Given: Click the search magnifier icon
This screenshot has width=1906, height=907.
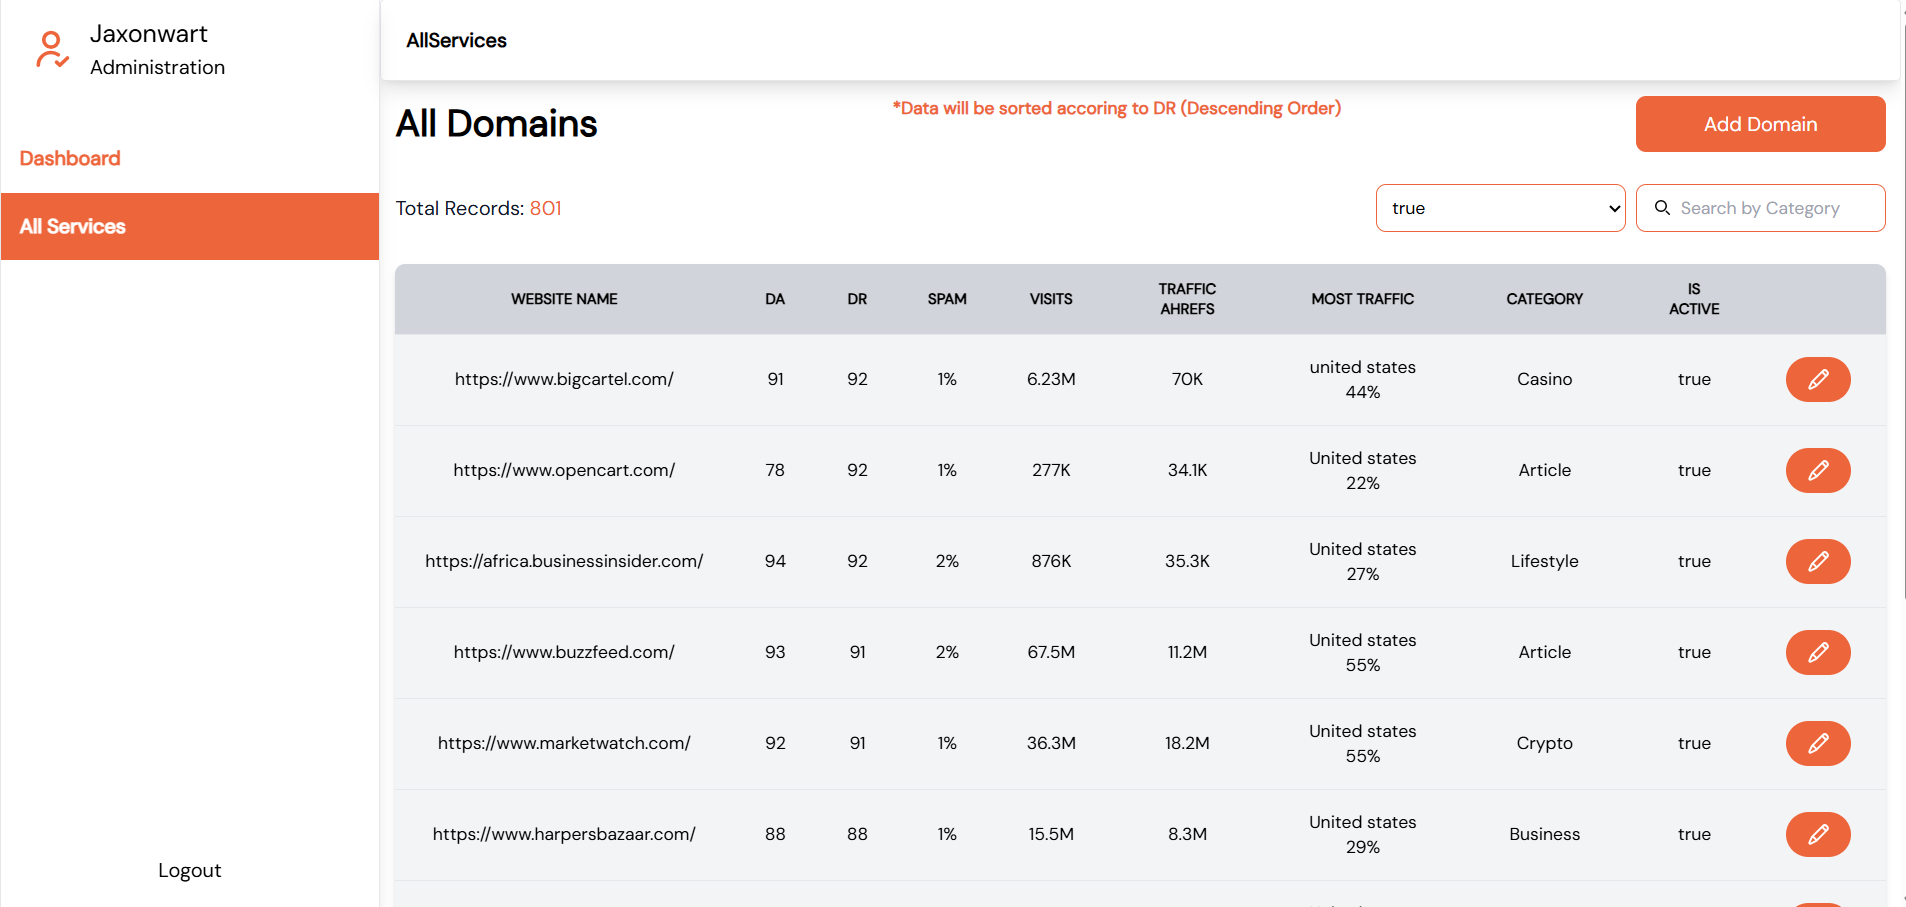Looking at the screenshot, I should click(x=1662, y=208).
